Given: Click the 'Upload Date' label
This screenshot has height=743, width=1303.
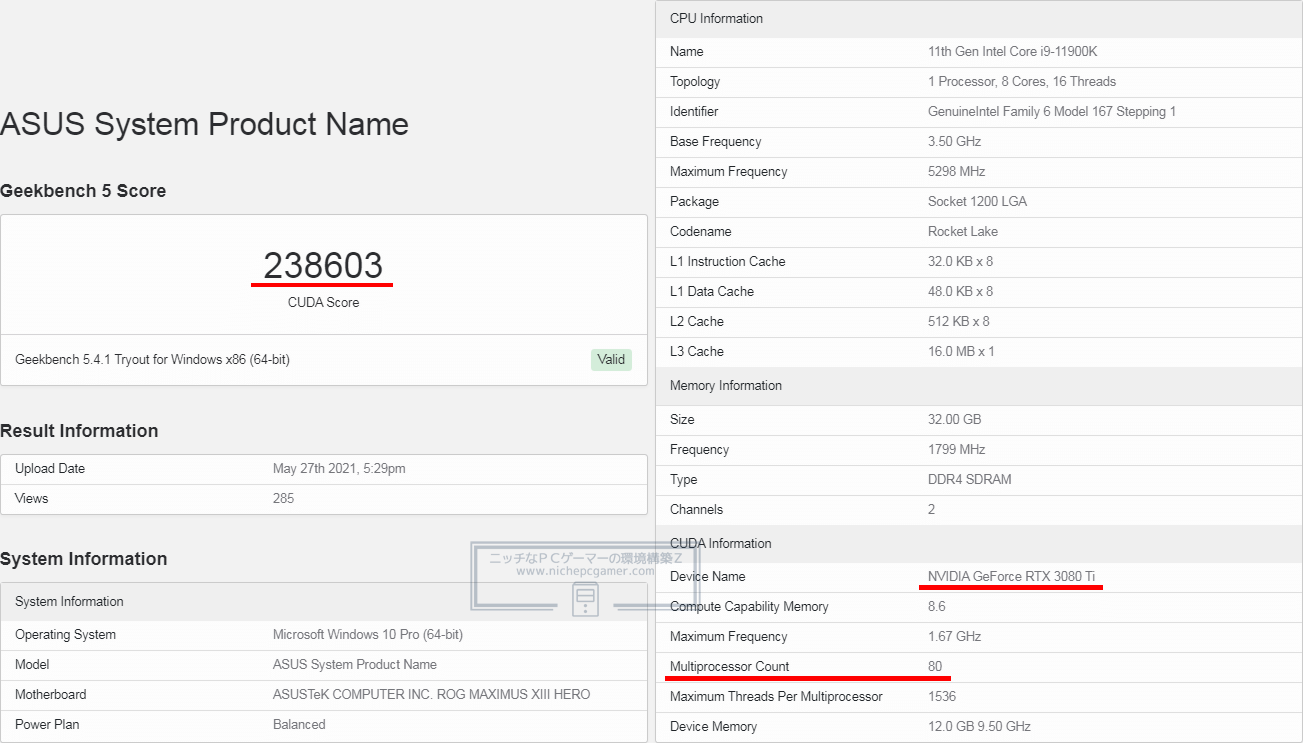Looking at the screenshot, I should (x=50, y=469).
